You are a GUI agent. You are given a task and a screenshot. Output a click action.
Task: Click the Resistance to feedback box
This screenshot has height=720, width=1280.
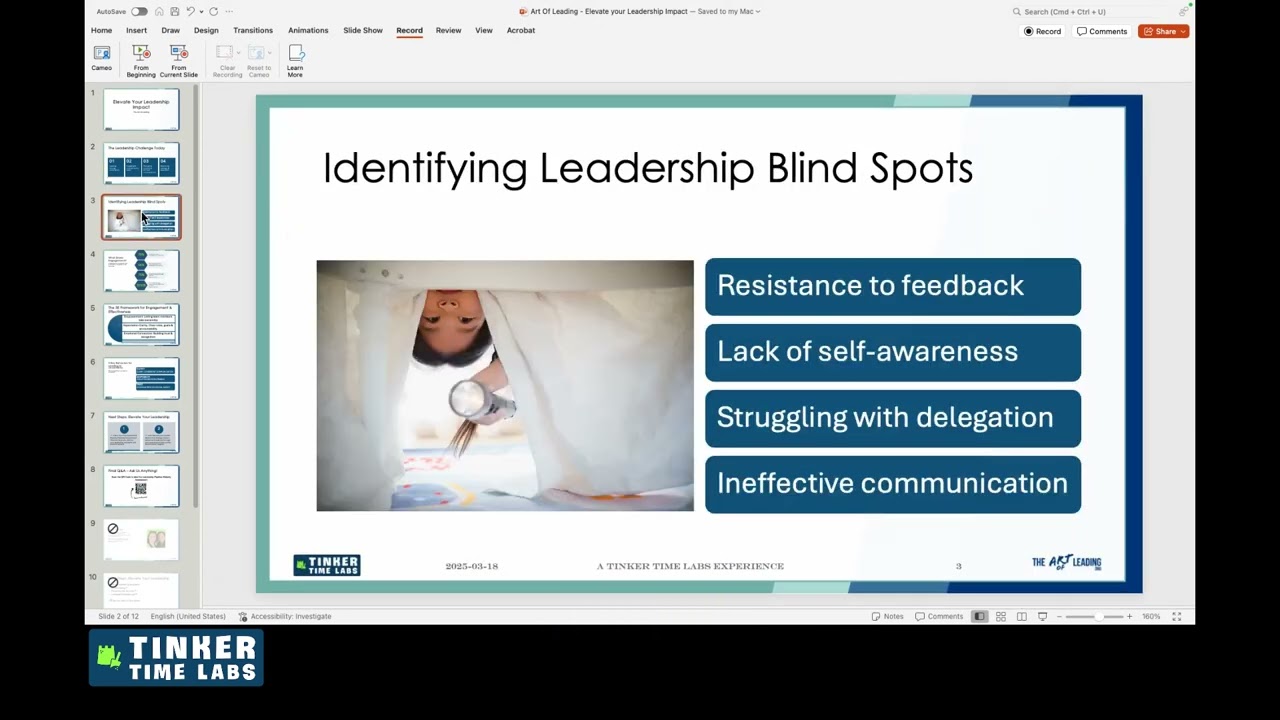click(x=893, y=286)
